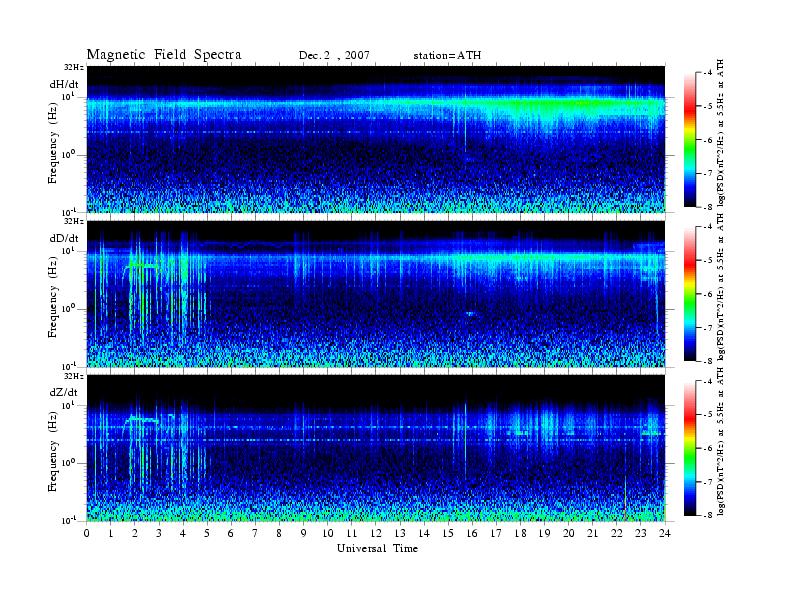The image size is (792, 612).
Task: Click the dD/dt panel label
Action: (x=64, y=238)
